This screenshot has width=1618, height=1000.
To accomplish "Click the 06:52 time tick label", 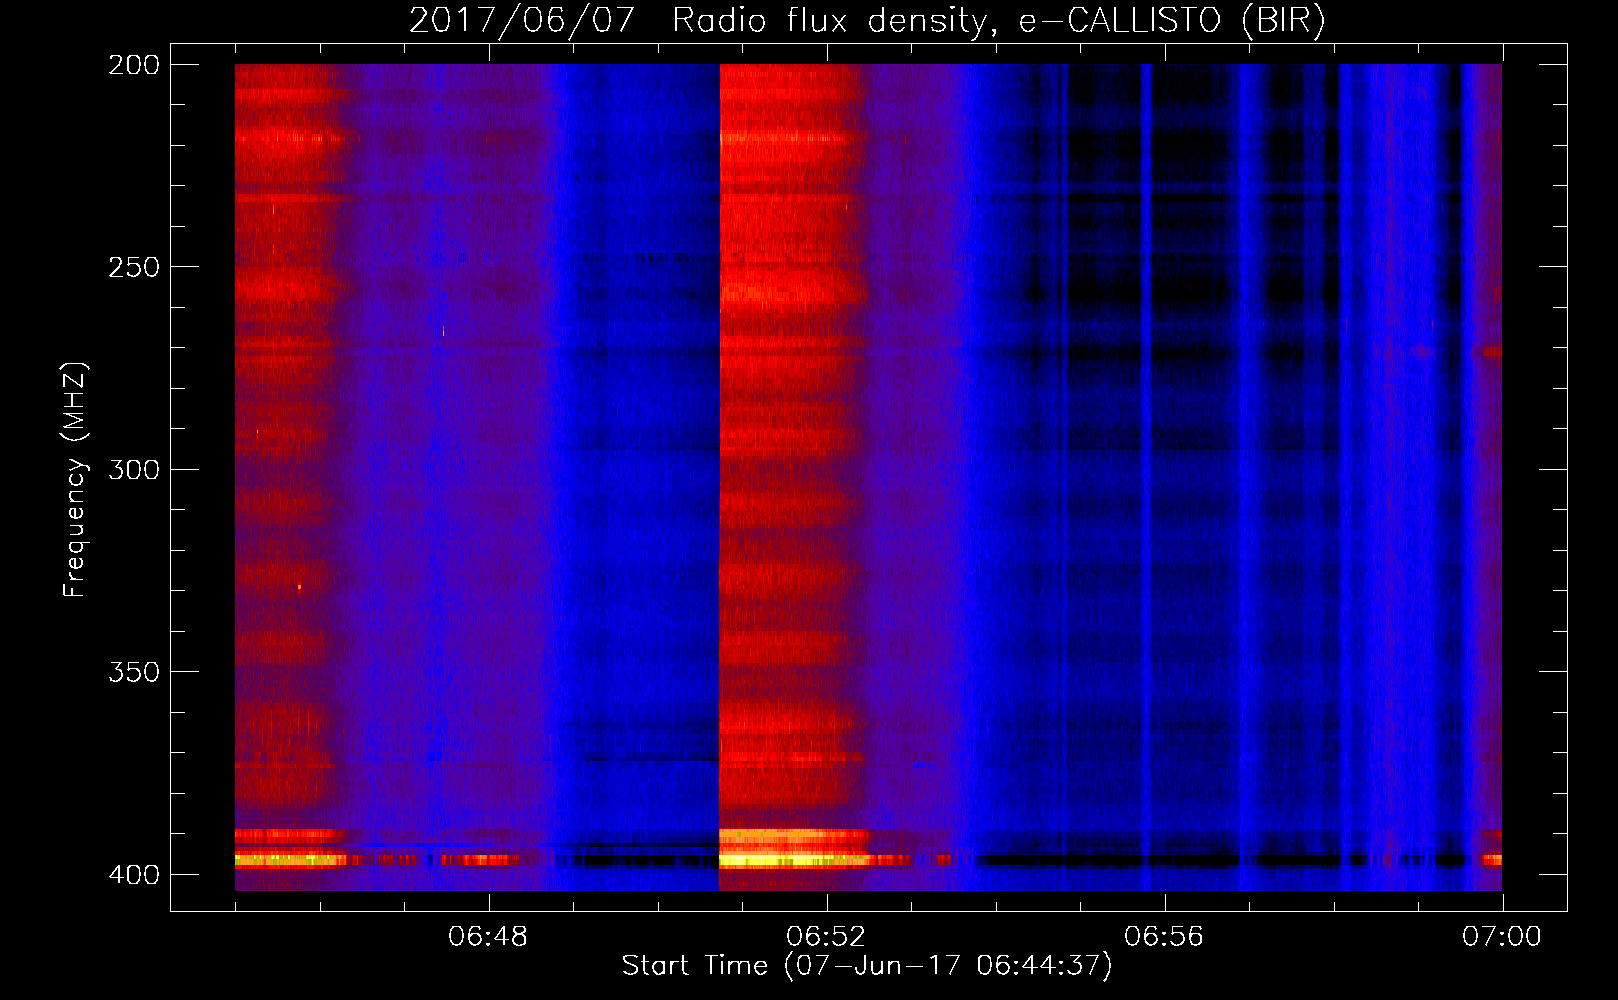I will click(x=826, y=937).
